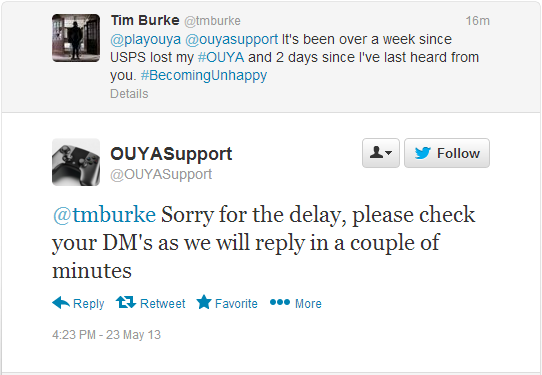Open the 16m timestamp link
Screen dimensions: 542x375
[x=477, y=21]
